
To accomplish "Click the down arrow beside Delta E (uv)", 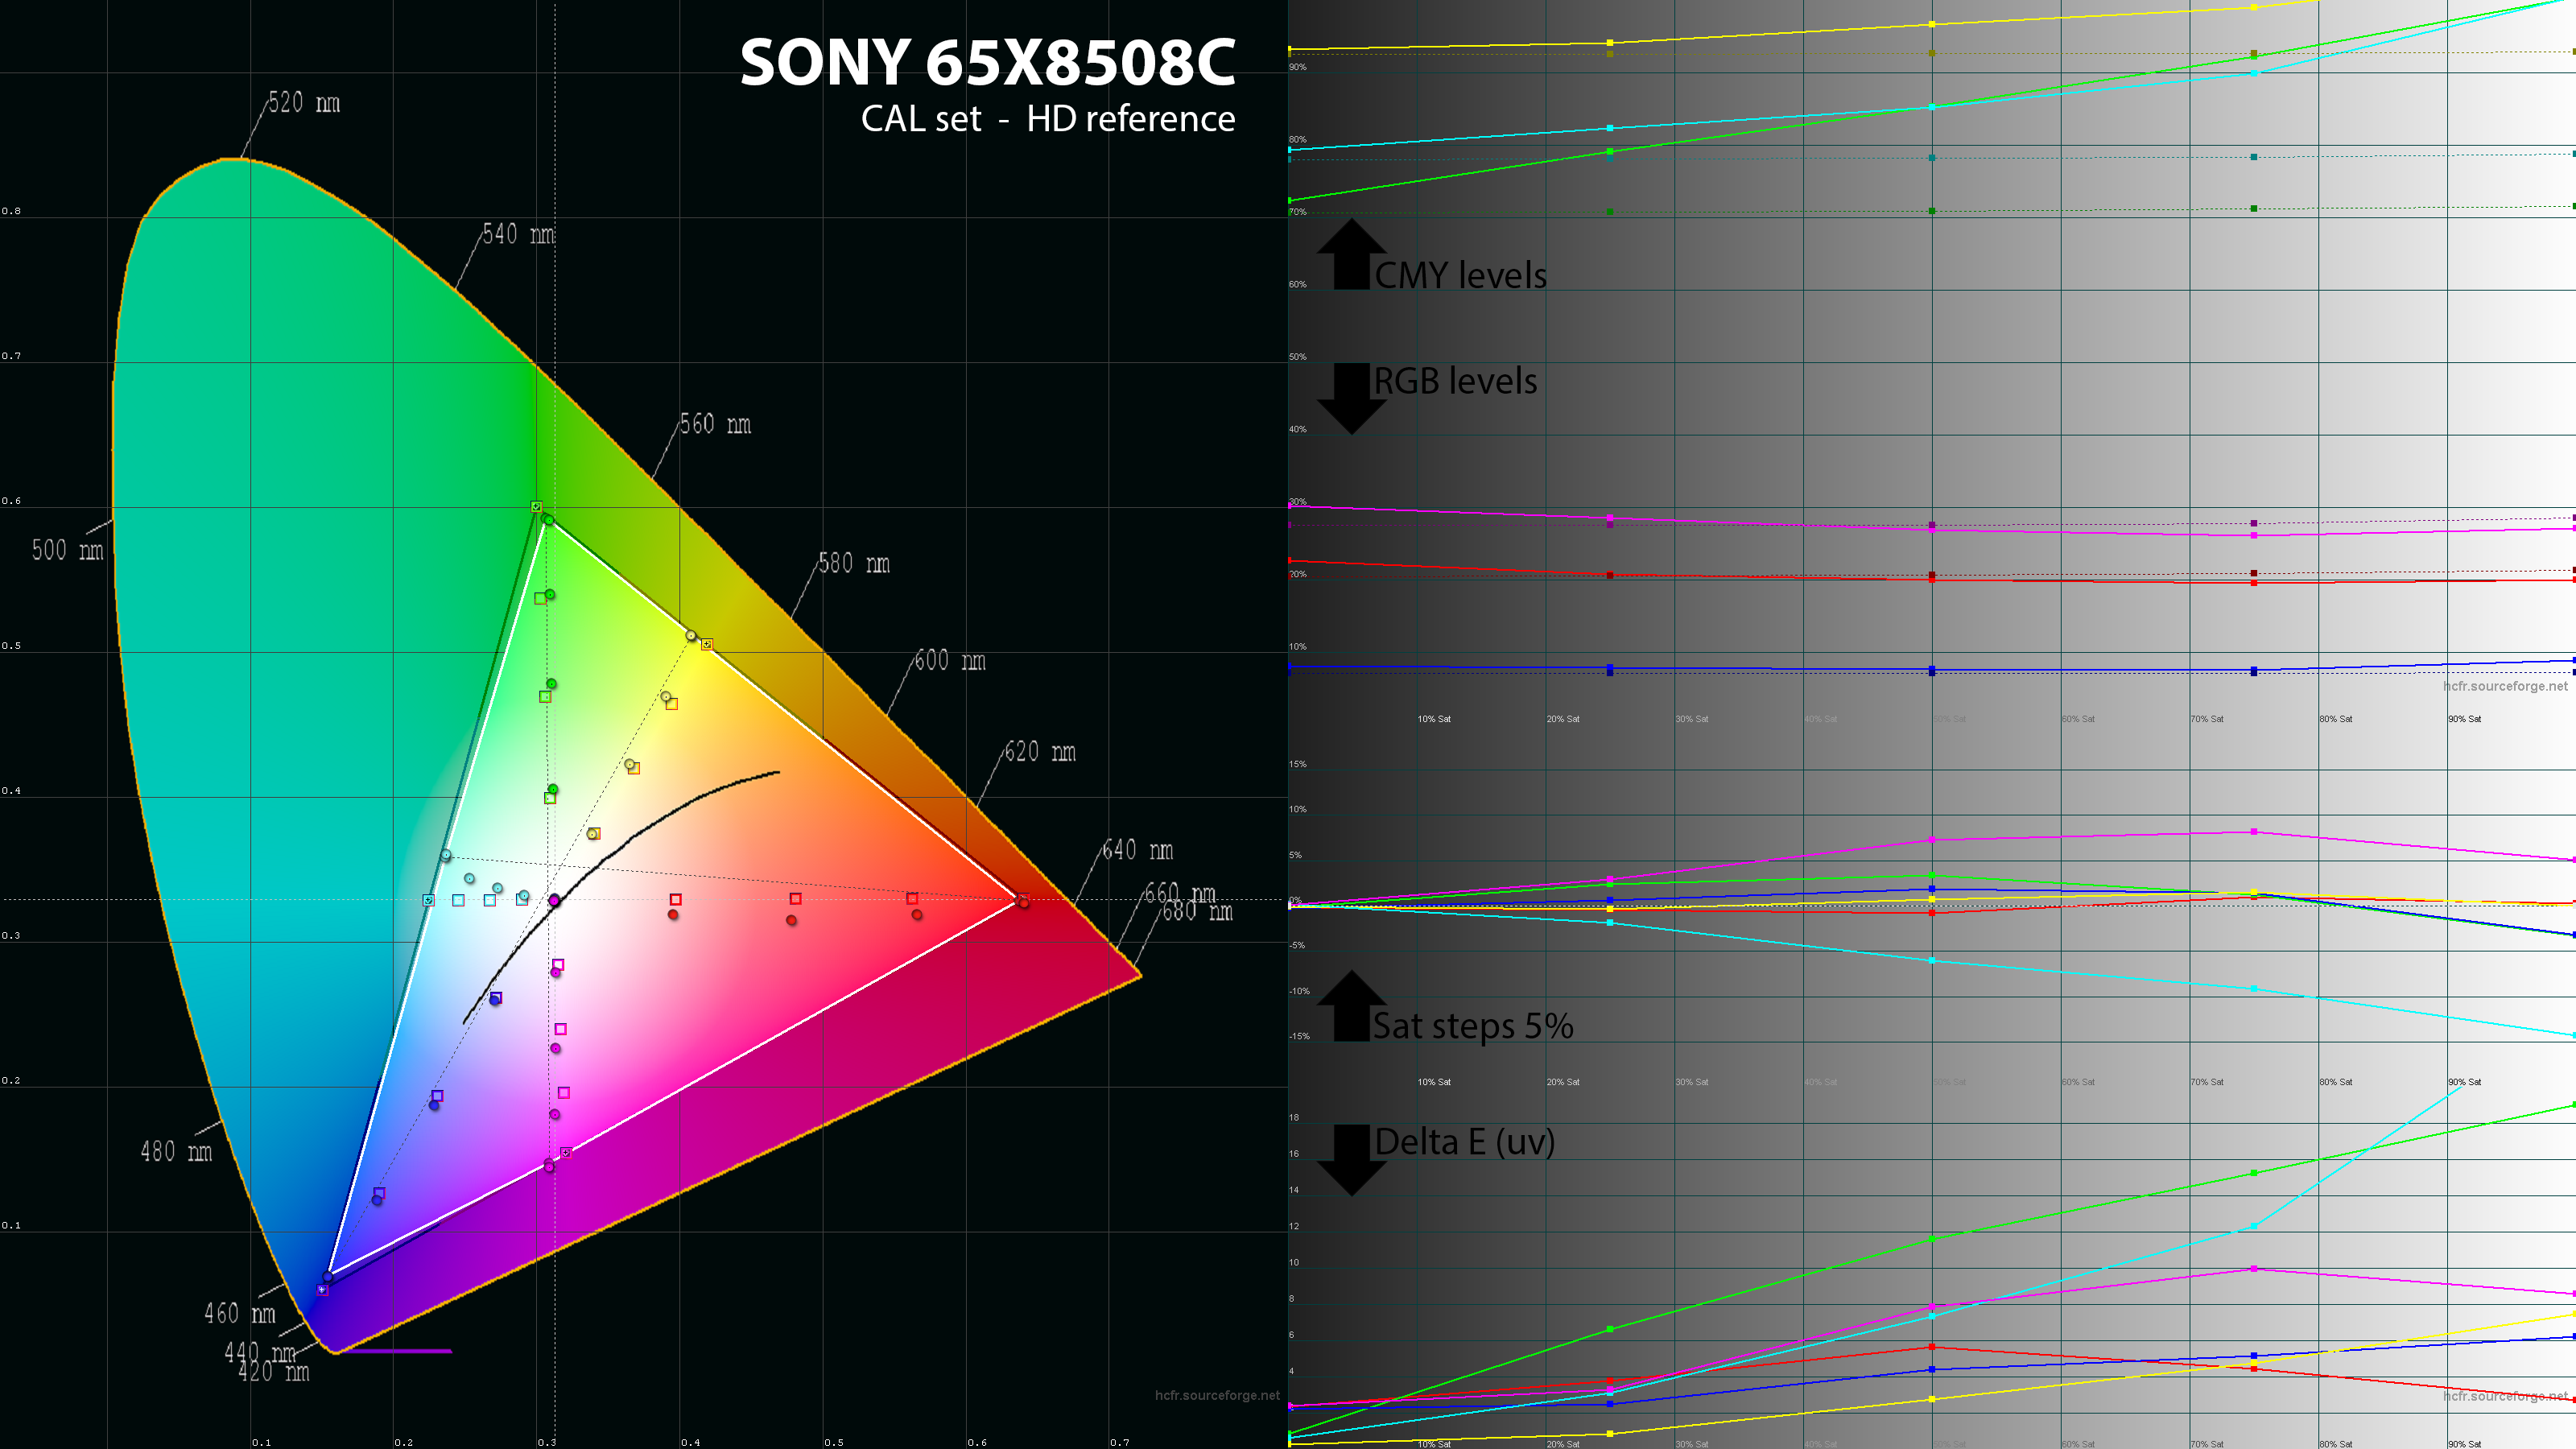I will coord(1351,1160).
